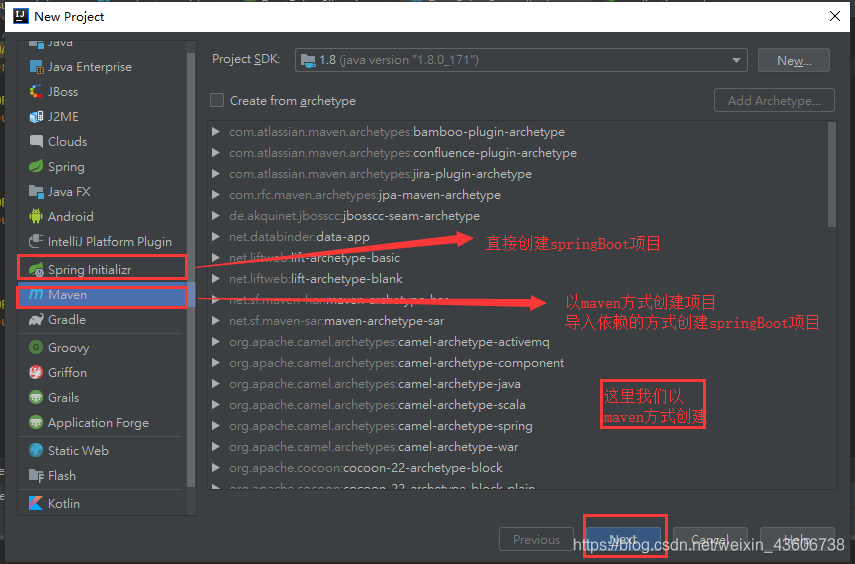855x564 pixels.
Task: Expand the cocoon-22-archetype-block entry
Action: pyautogui.click(x=216, y=468)
